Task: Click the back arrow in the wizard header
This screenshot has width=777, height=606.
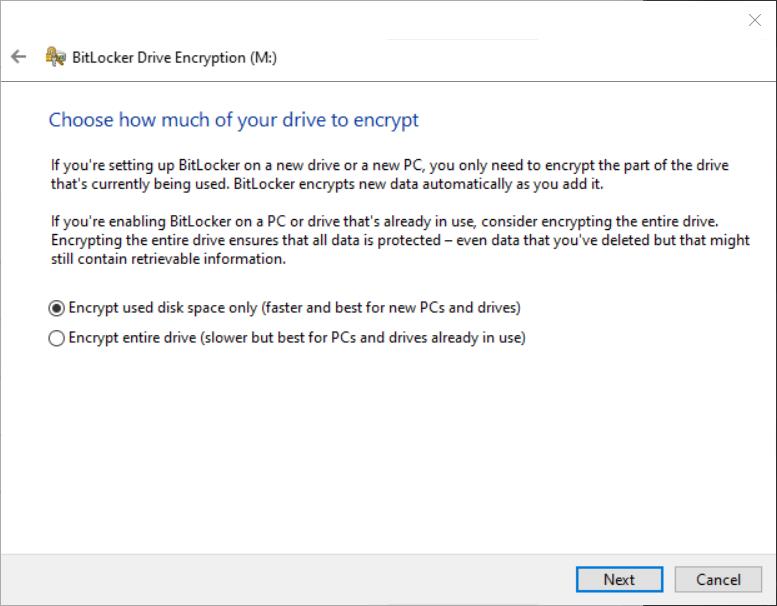Action: [x=18, y=57]
